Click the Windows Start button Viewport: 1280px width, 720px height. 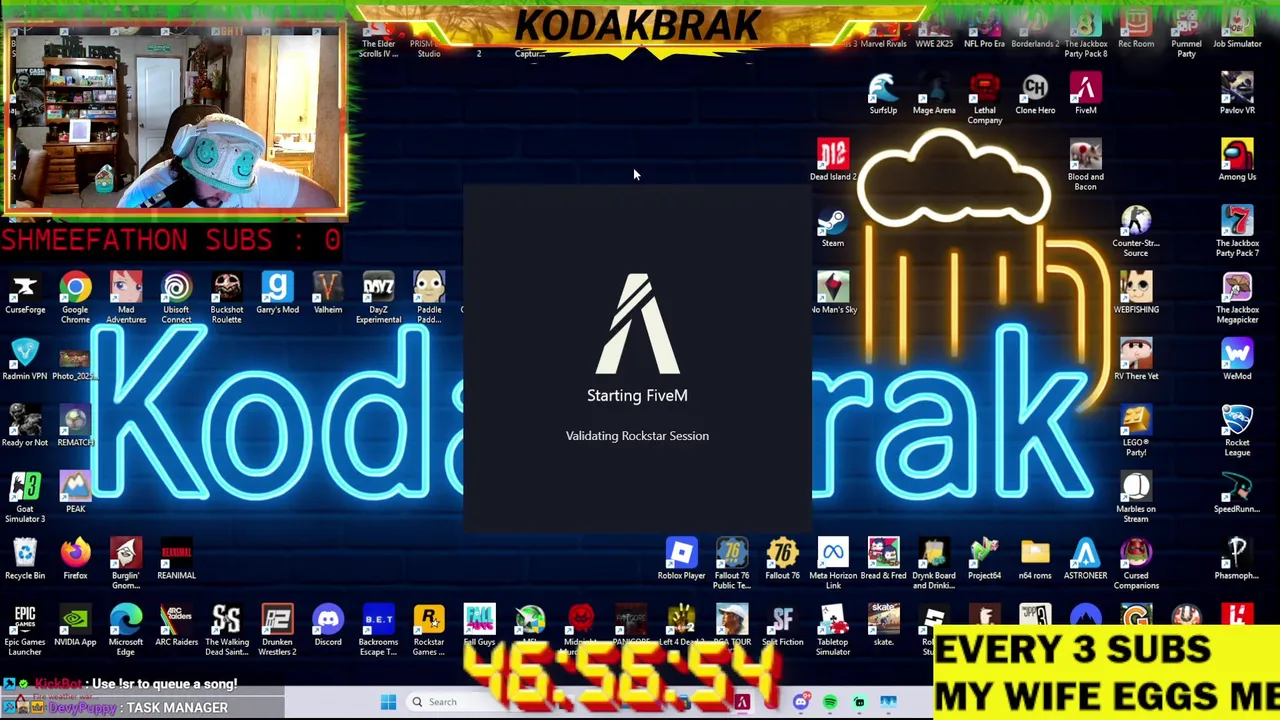coord(388,702)
